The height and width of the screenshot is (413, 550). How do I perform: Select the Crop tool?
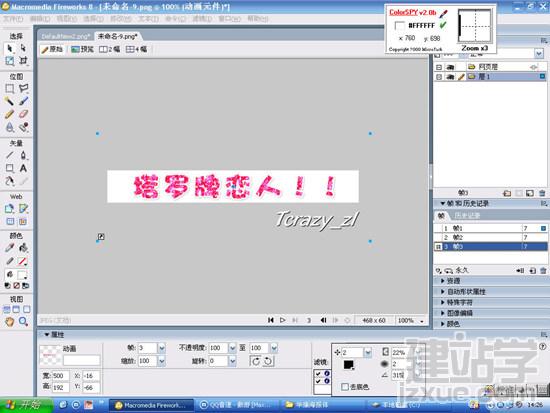(x=23, y=61)
